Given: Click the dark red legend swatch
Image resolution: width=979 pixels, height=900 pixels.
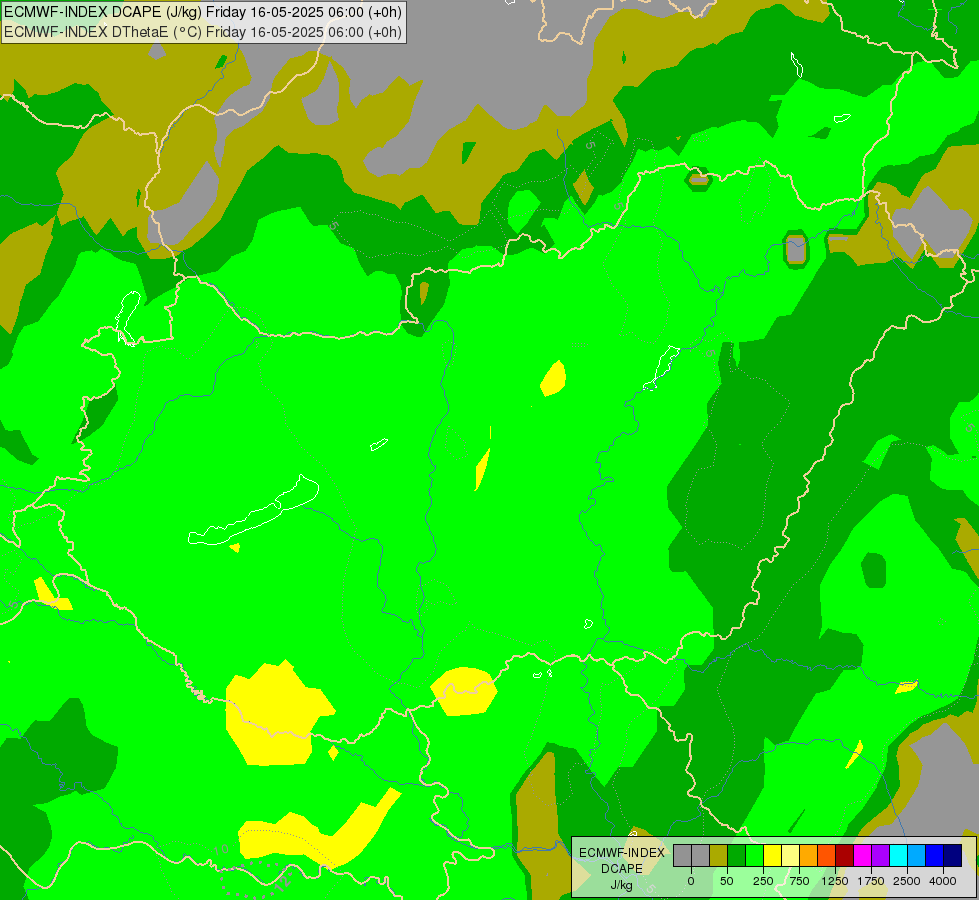Looking at the screenshot, I should (844, 856).
